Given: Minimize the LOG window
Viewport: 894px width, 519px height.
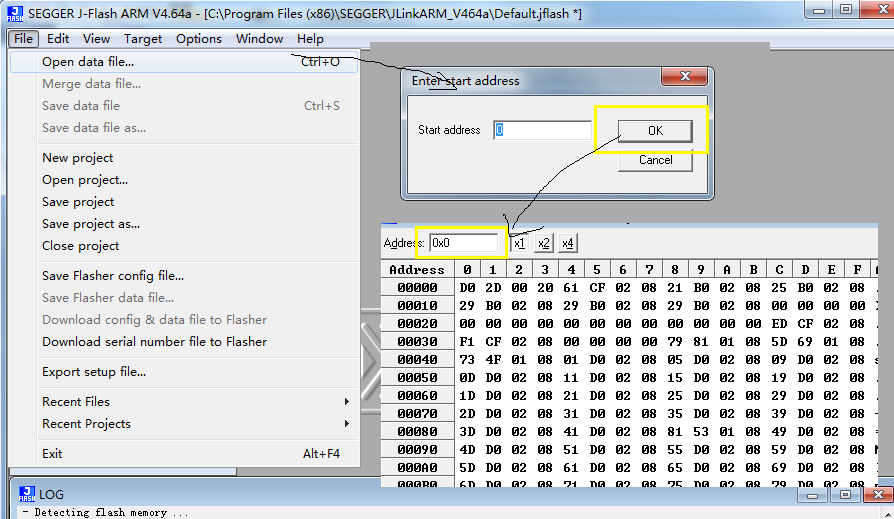Looking at the screenshot, I should coord(812,495).
